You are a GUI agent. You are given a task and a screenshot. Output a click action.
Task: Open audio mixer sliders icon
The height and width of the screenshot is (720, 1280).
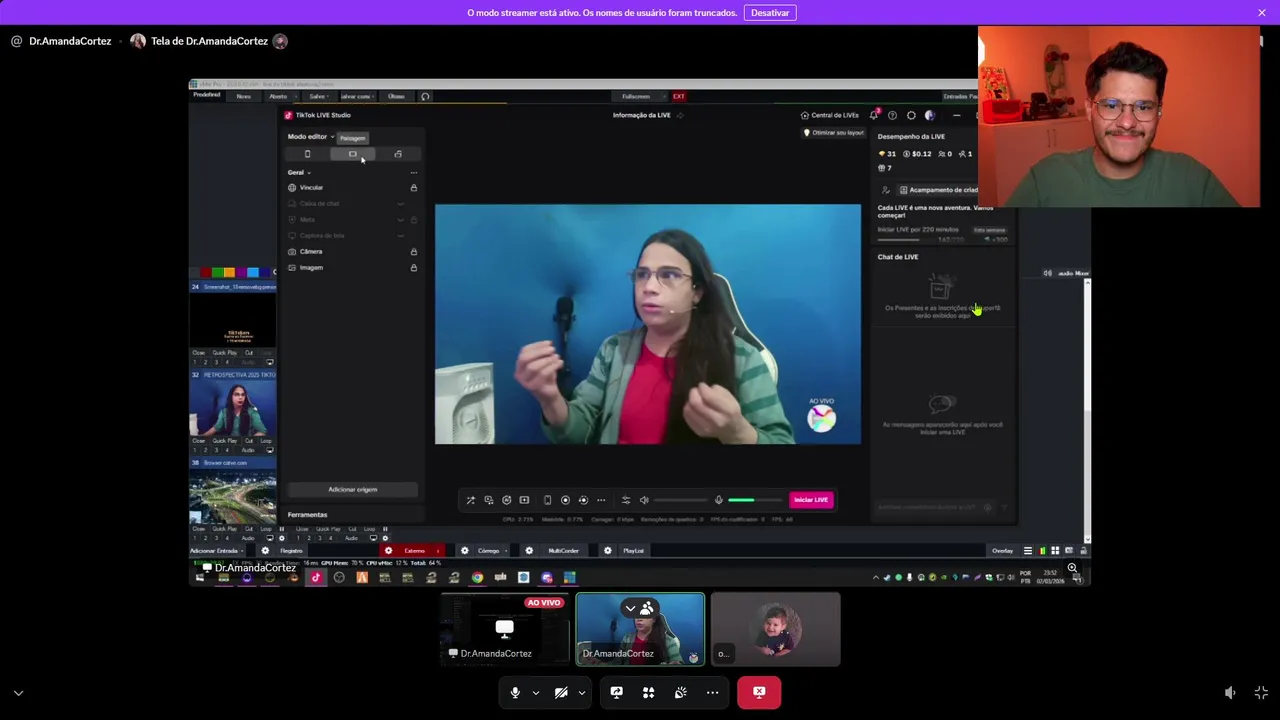pos(626,500)
